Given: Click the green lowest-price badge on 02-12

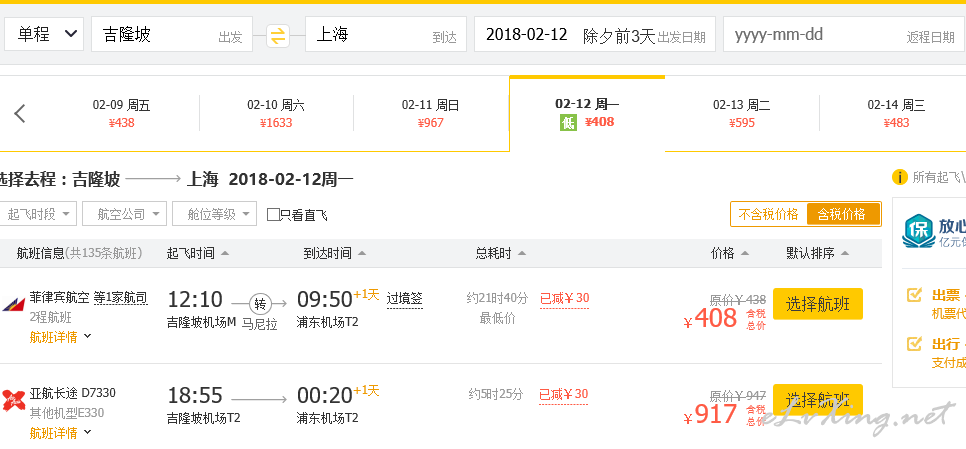Looking at the screenshot, I should tap(567, 123).
